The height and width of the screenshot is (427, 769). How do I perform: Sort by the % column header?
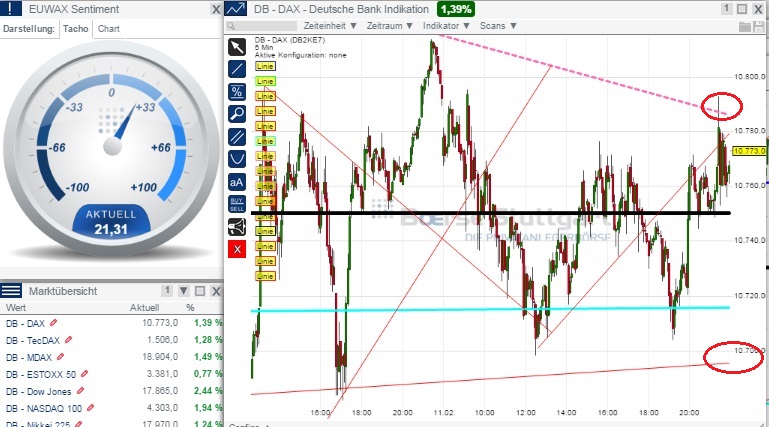click(x=190, y=307)
